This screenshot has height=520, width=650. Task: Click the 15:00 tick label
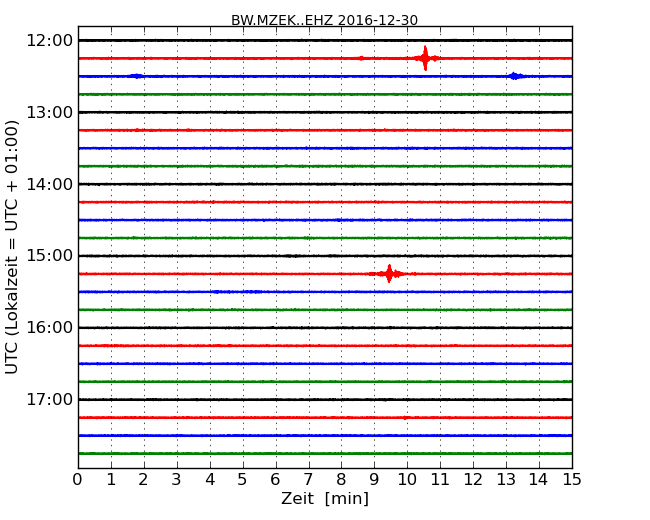pyautogui.click(x=49, y=255)
